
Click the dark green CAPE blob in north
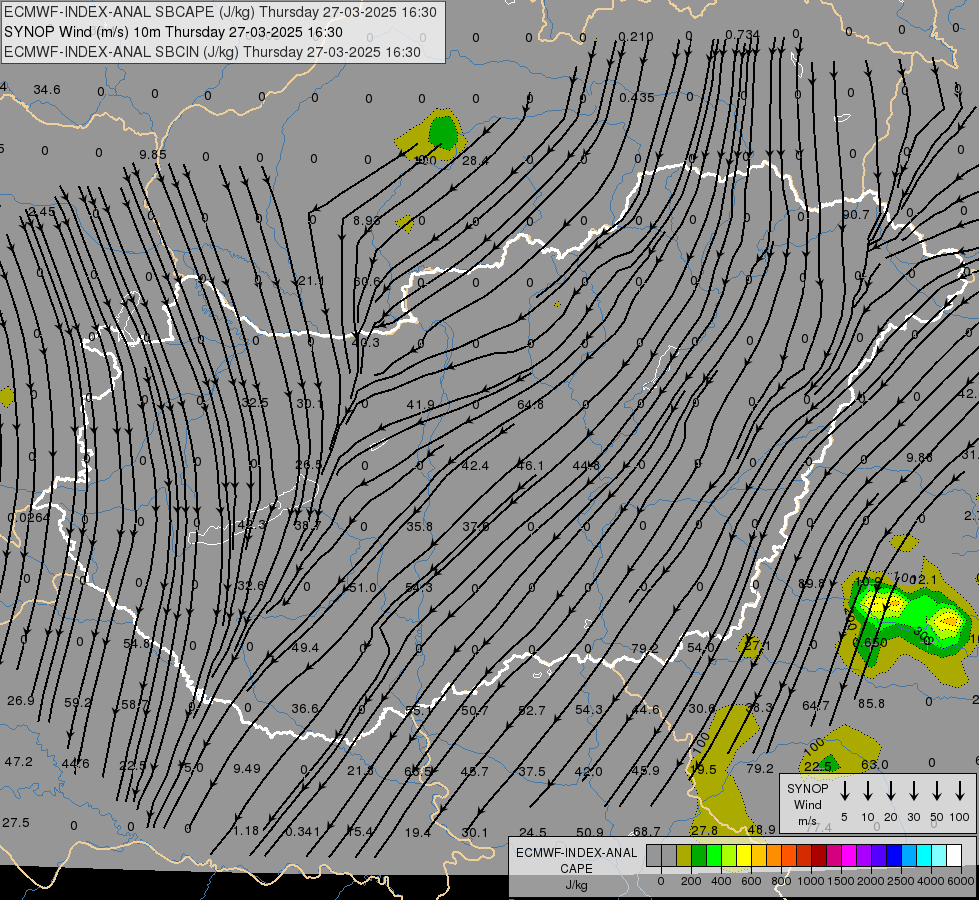click(x=443, y=133)
